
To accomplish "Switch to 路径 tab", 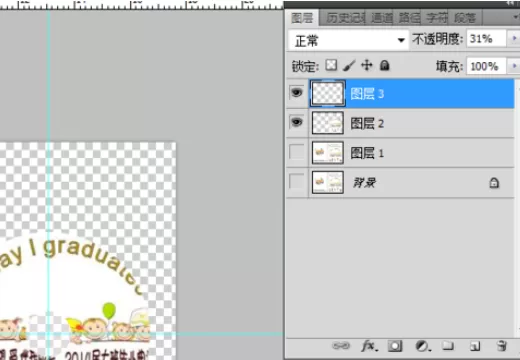I will 409,18.
